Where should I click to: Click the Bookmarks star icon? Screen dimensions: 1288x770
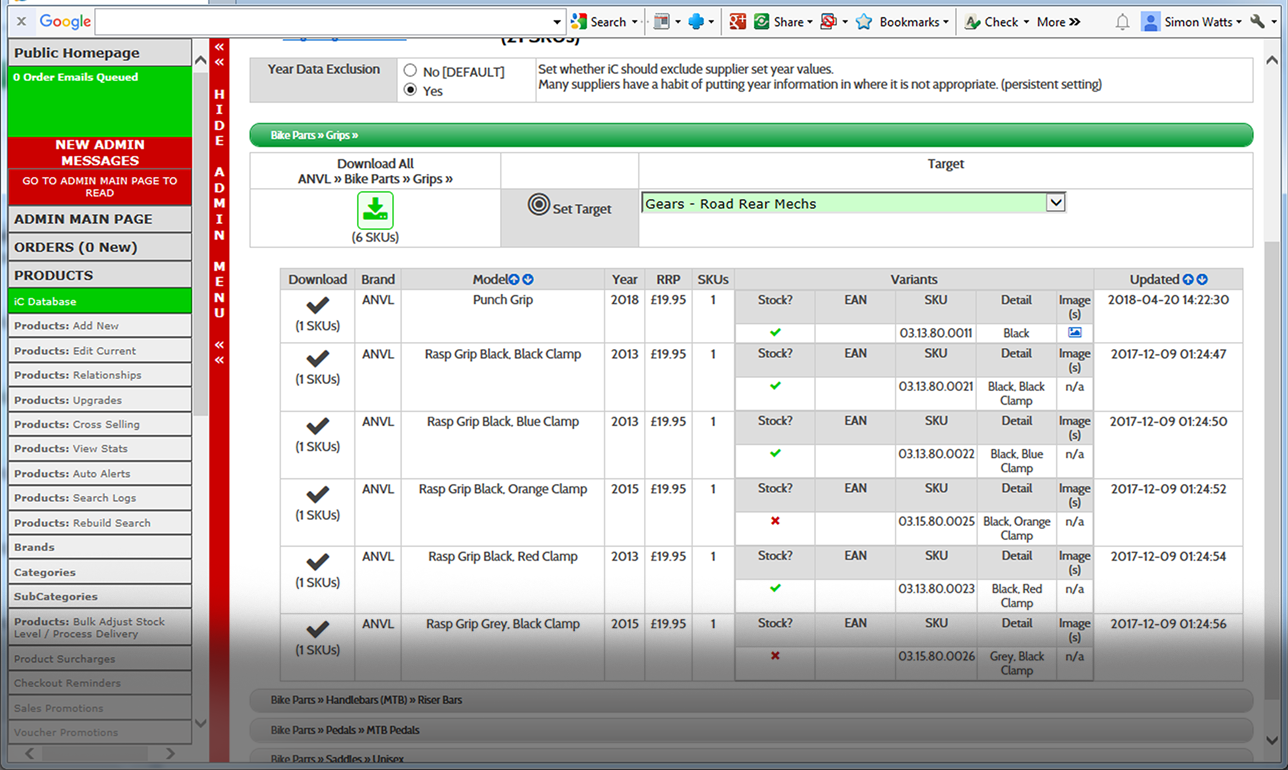click(865, 21)
